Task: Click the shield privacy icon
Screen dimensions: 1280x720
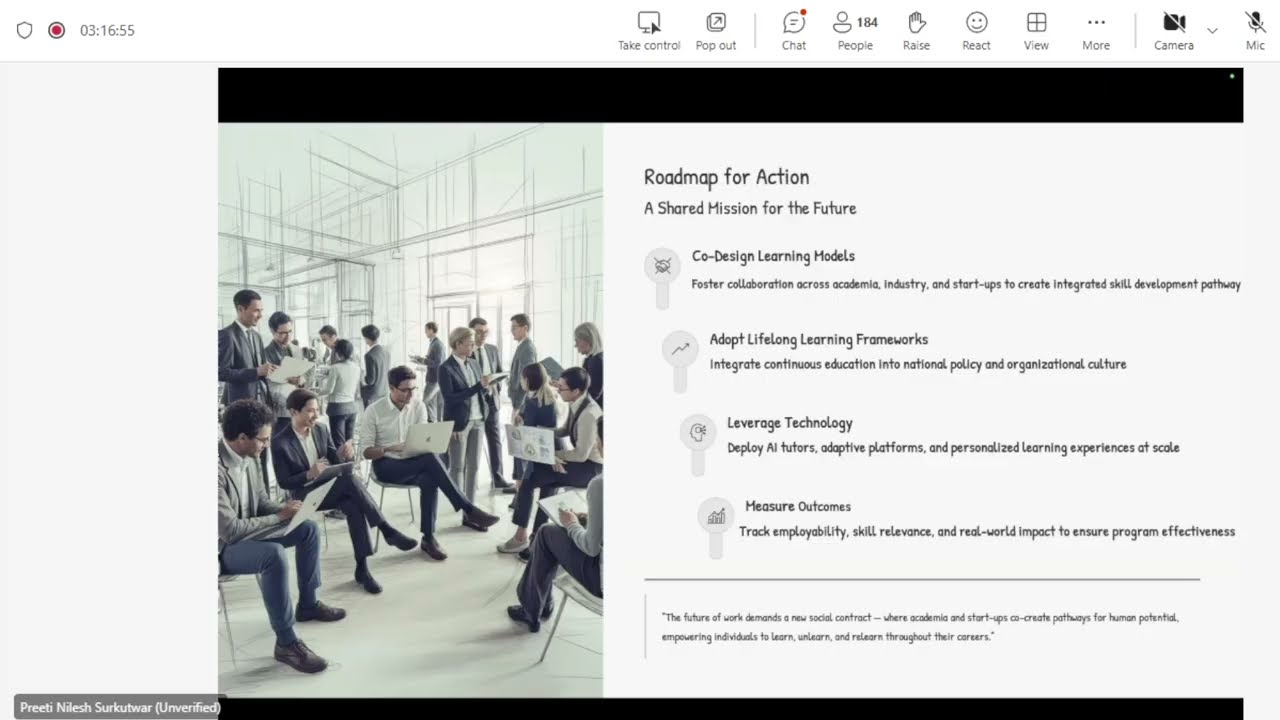Action: (25, 30)
